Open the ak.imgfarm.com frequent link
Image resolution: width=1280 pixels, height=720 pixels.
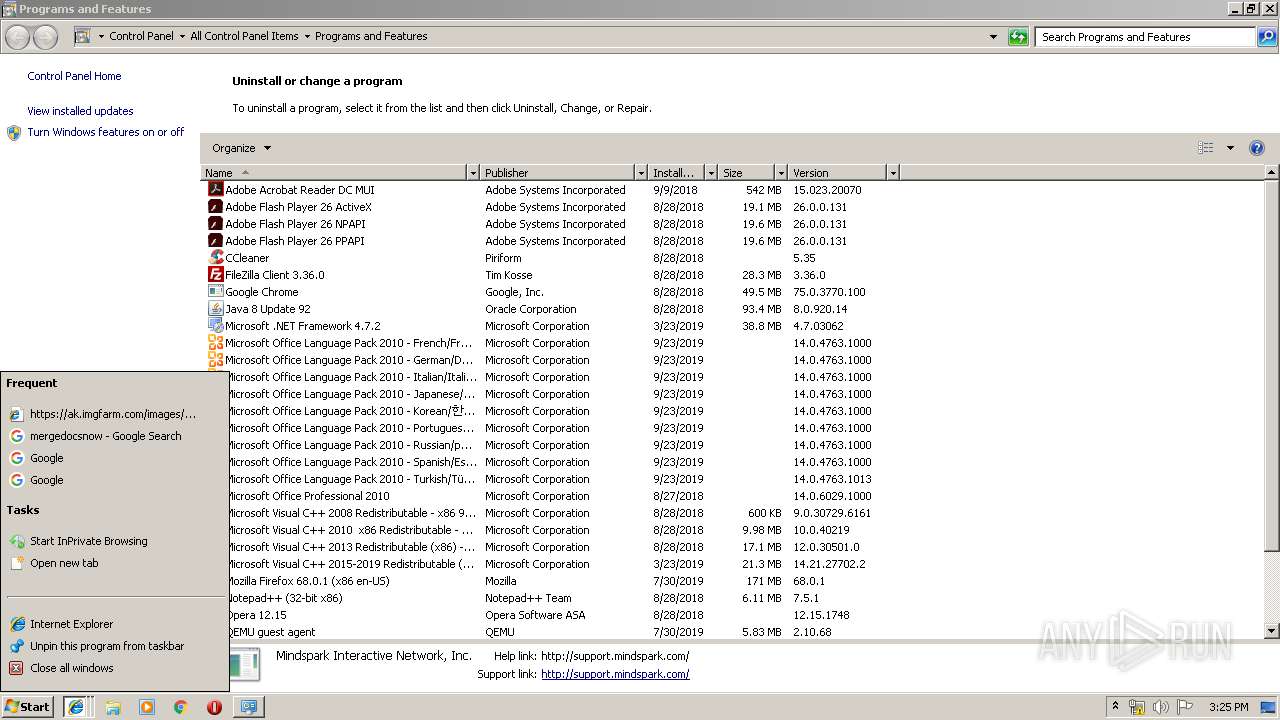pos(112,414)
